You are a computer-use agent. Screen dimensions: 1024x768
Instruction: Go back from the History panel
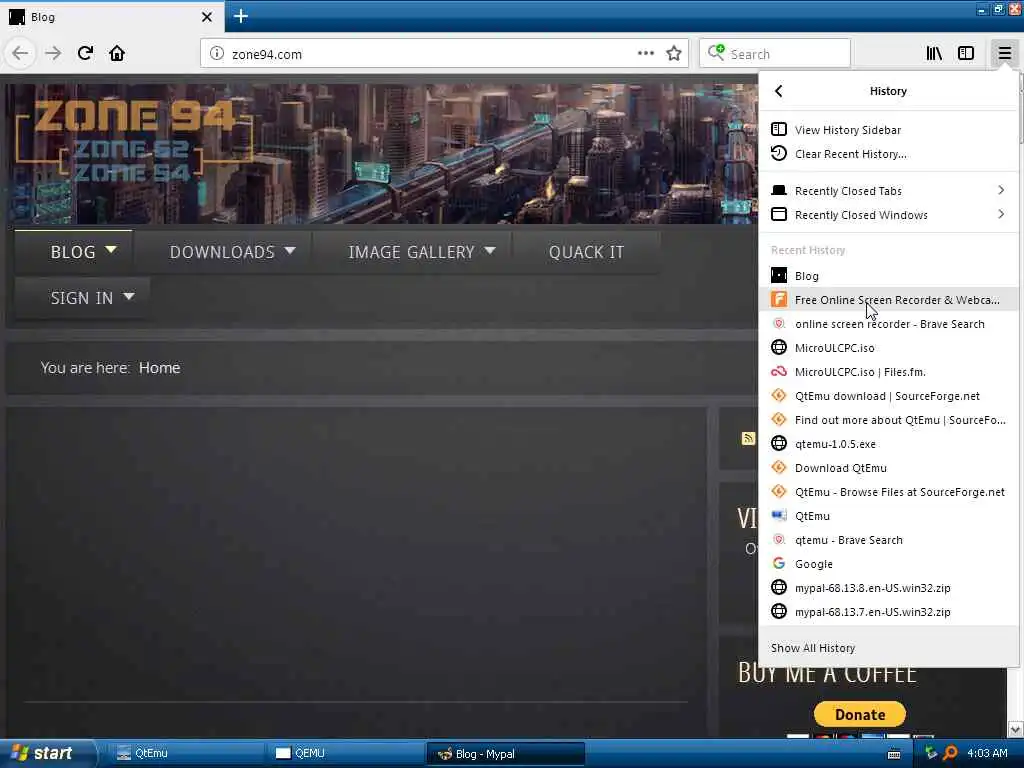point(778,91)
